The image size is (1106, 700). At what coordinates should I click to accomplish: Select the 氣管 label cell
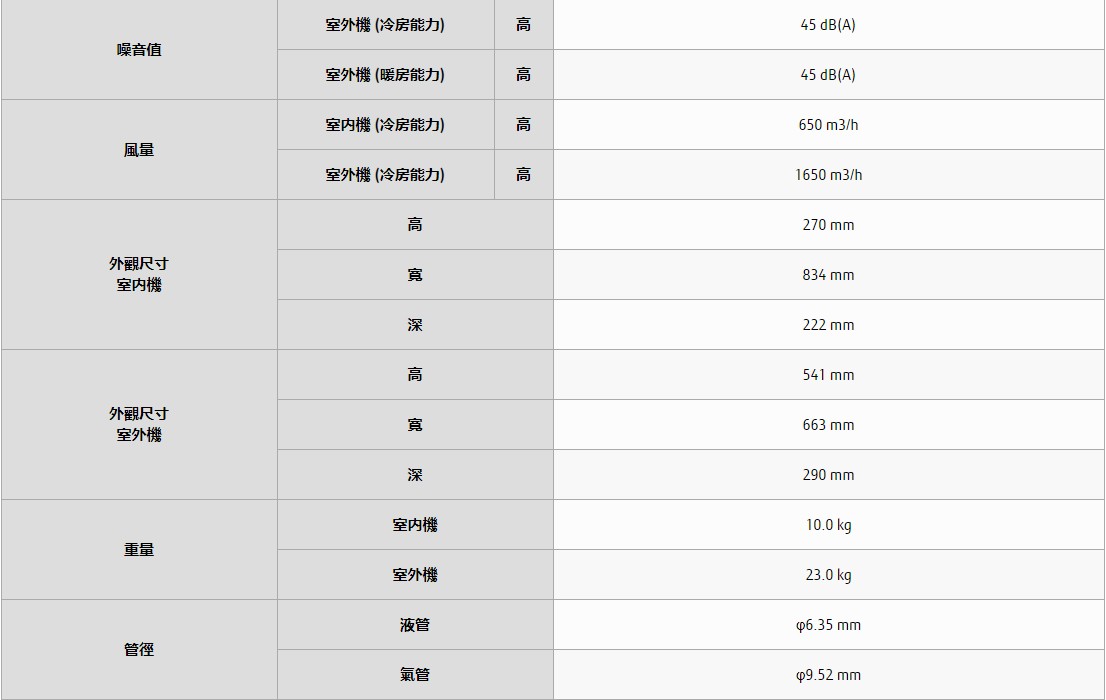(x=415, y=675)
